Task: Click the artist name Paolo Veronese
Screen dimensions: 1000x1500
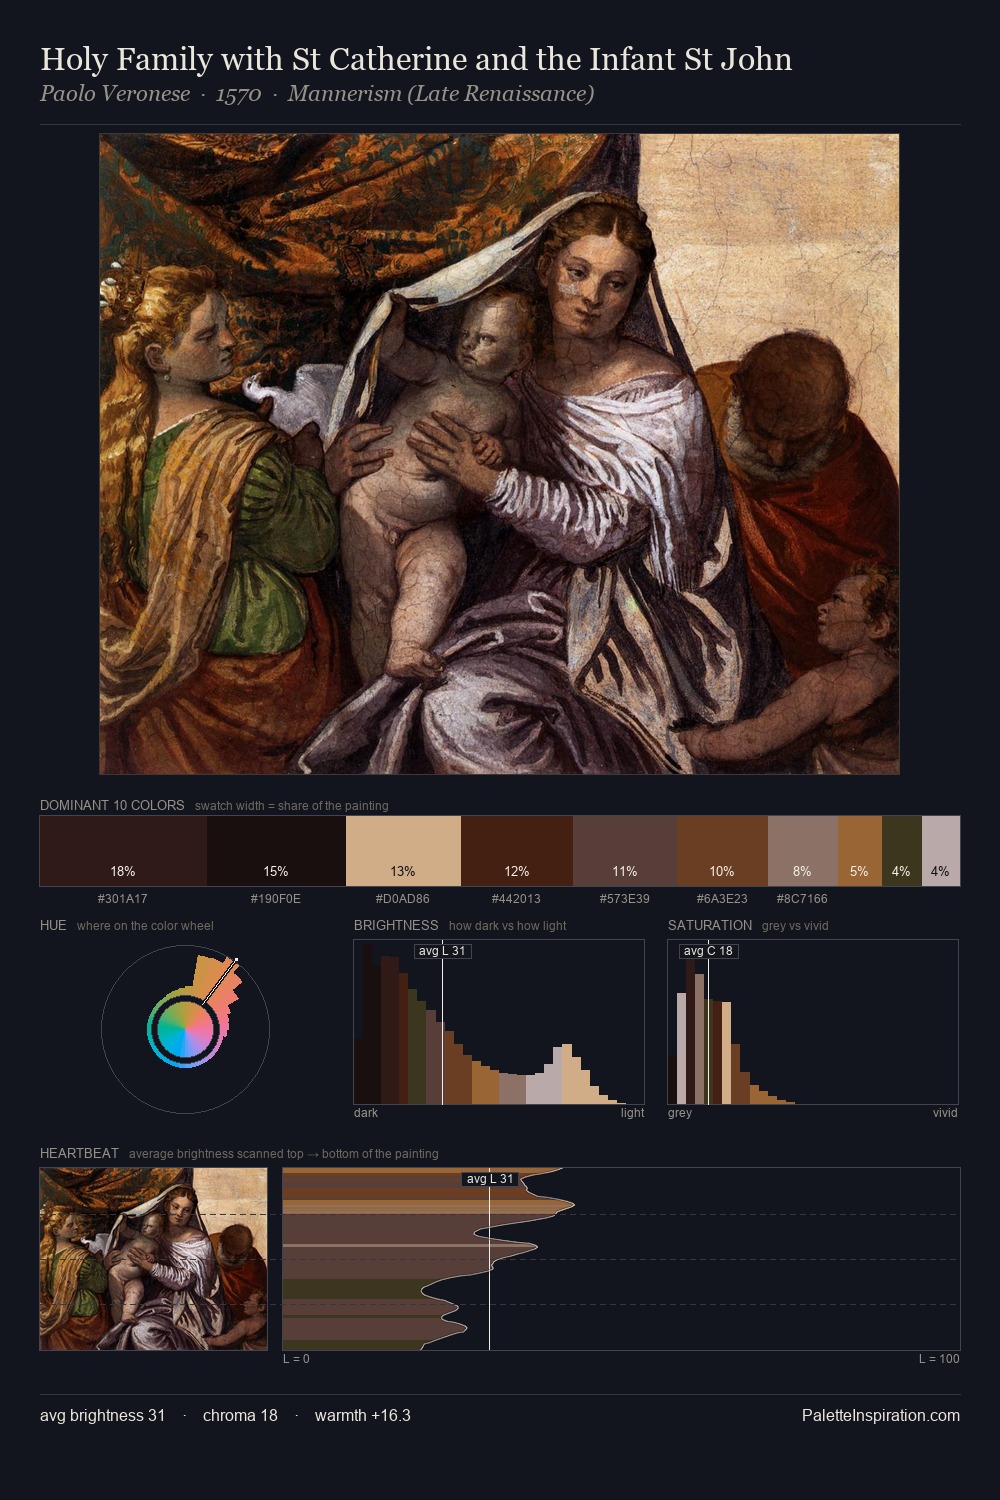Action: point(115,94)
